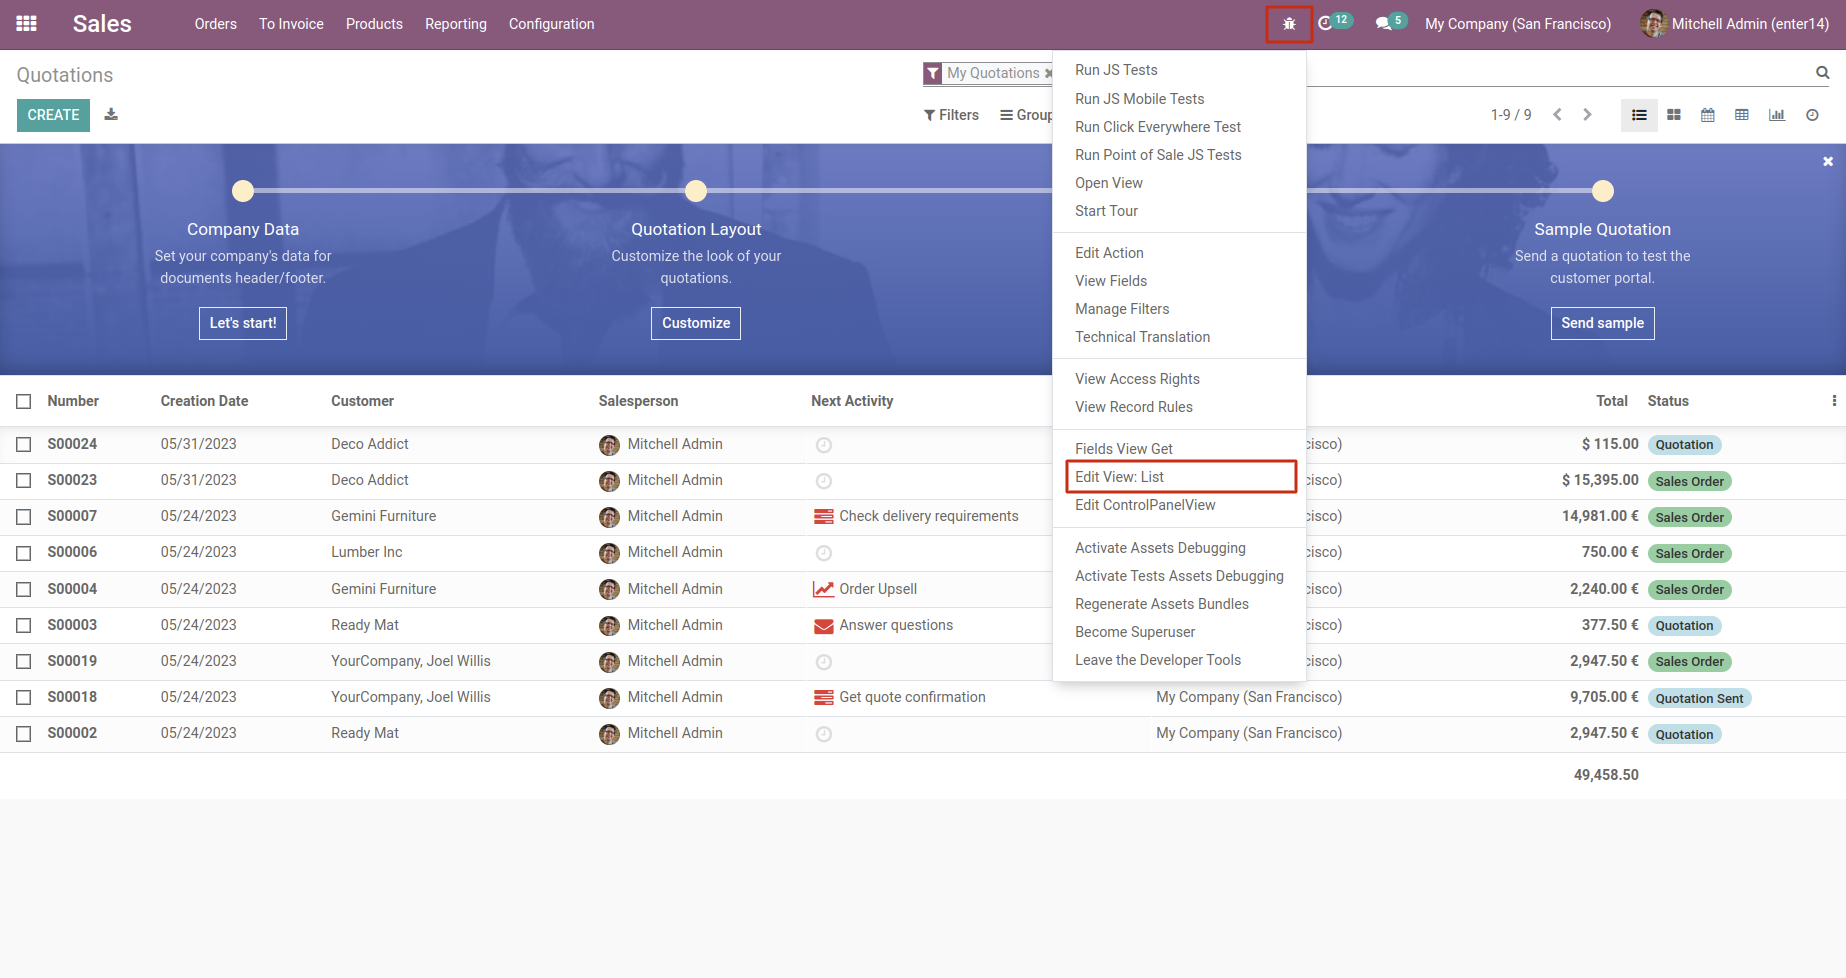Expand the Filters dropdown

pos(951,115)
